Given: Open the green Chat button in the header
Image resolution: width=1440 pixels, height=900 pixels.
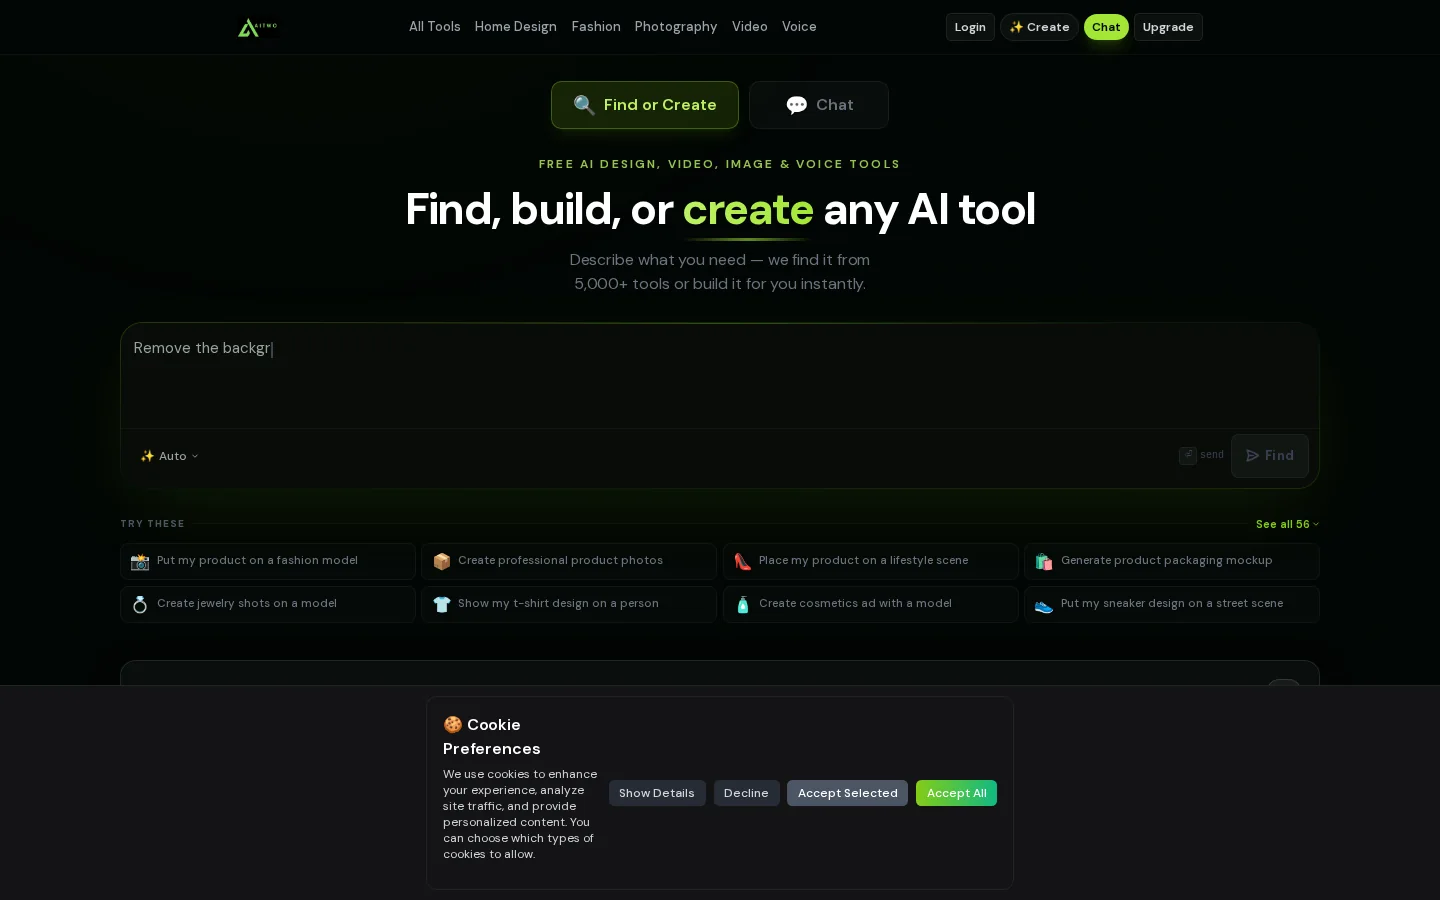Looking at the screenshot, I should [1106, 27].
